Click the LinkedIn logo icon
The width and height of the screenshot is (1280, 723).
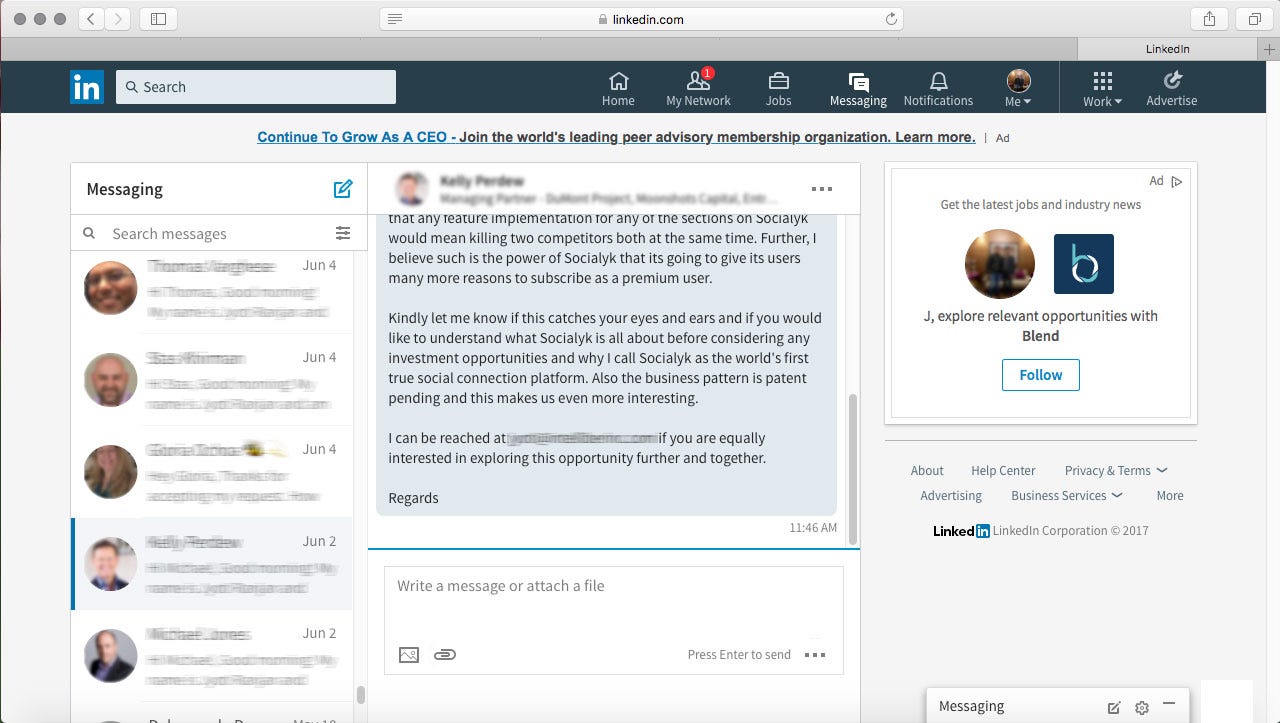pyautogui.click(x=87, y=87)
